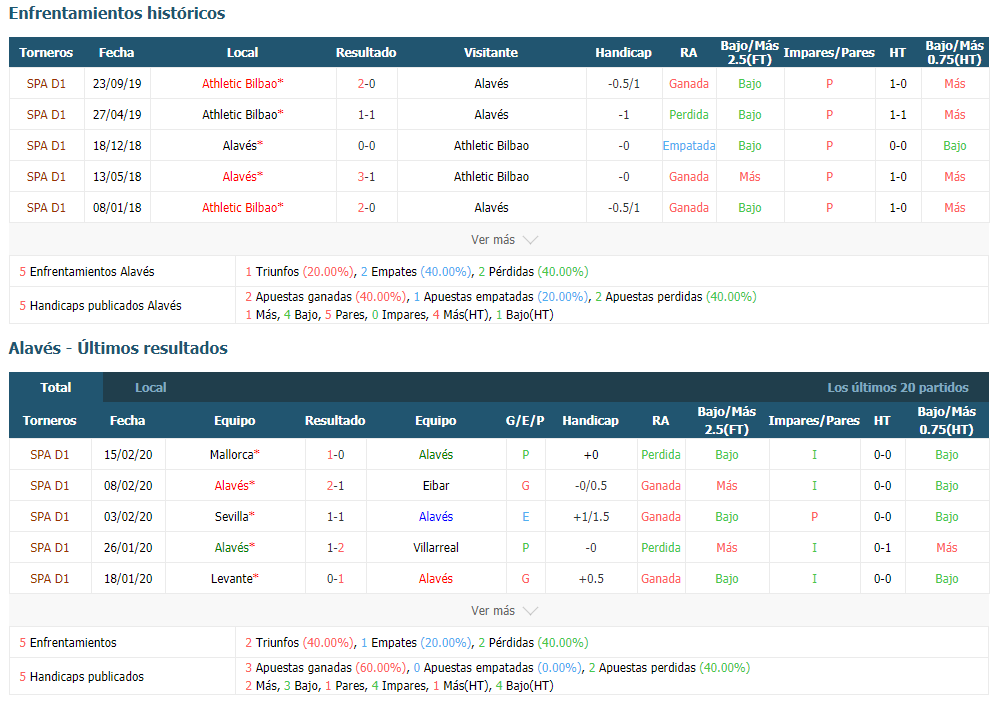Click the 'G/E/P' column header

tap(525, 420)
